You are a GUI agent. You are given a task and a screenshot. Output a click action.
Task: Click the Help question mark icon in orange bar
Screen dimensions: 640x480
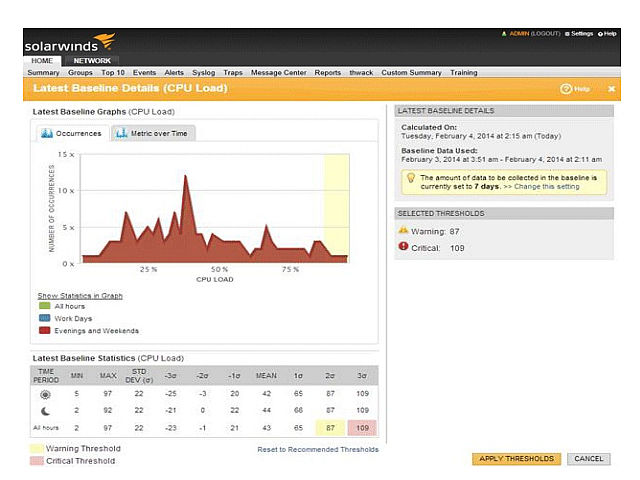(566, 89)
